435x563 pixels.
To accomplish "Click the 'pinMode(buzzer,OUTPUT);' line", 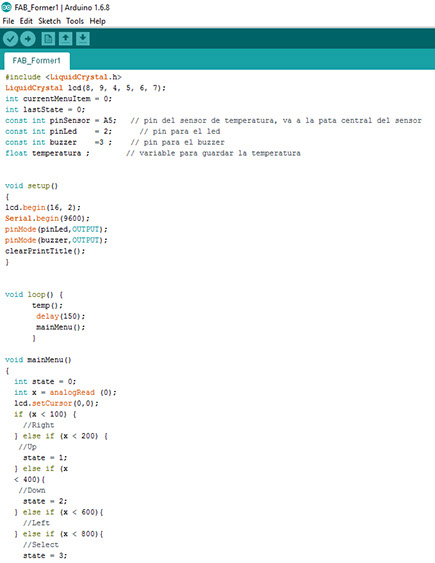I will (x=56, y=240).
